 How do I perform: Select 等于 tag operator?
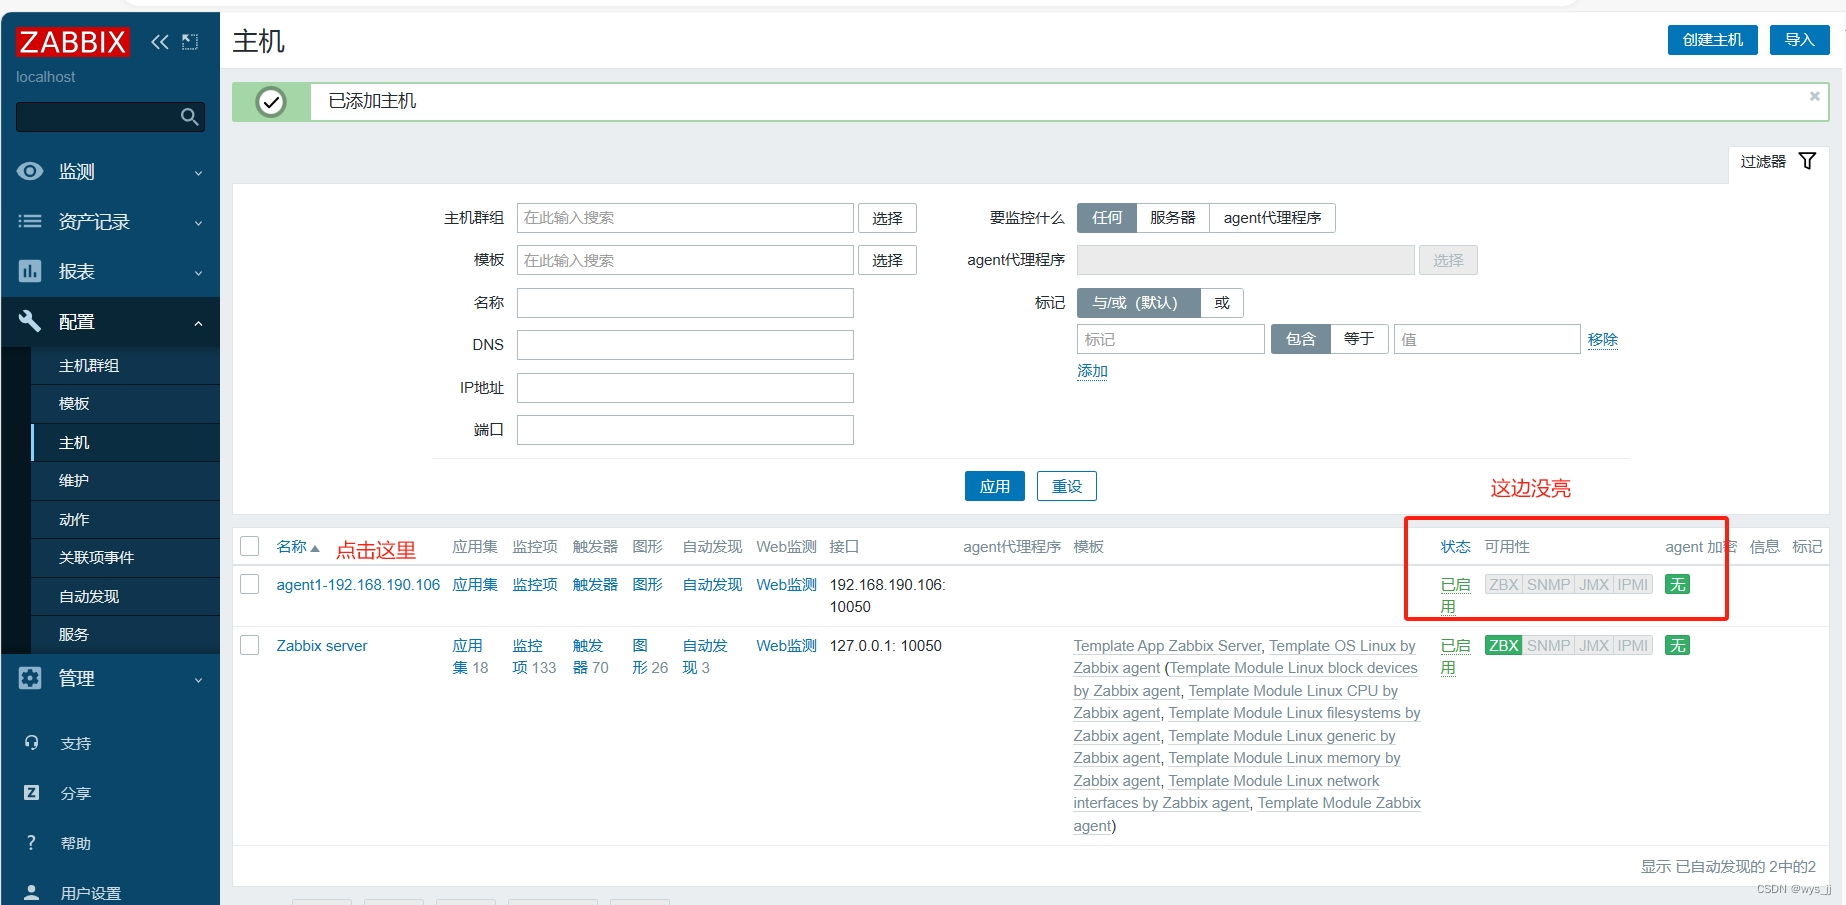tap(1359, 339)
